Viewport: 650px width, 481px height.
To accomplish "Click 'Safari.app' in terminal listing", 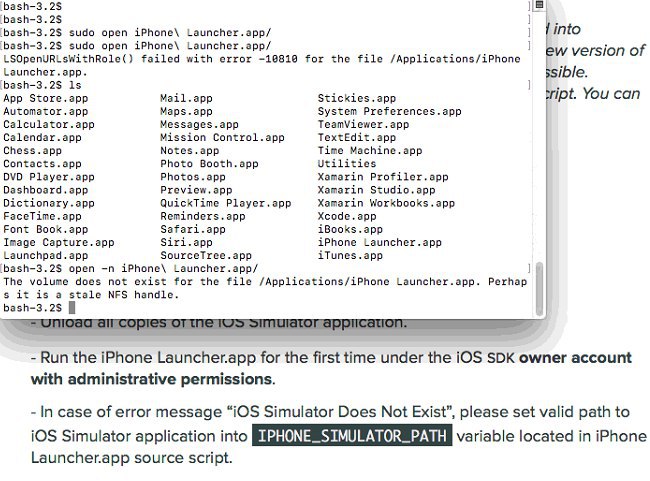I will [x=193, y=230].
